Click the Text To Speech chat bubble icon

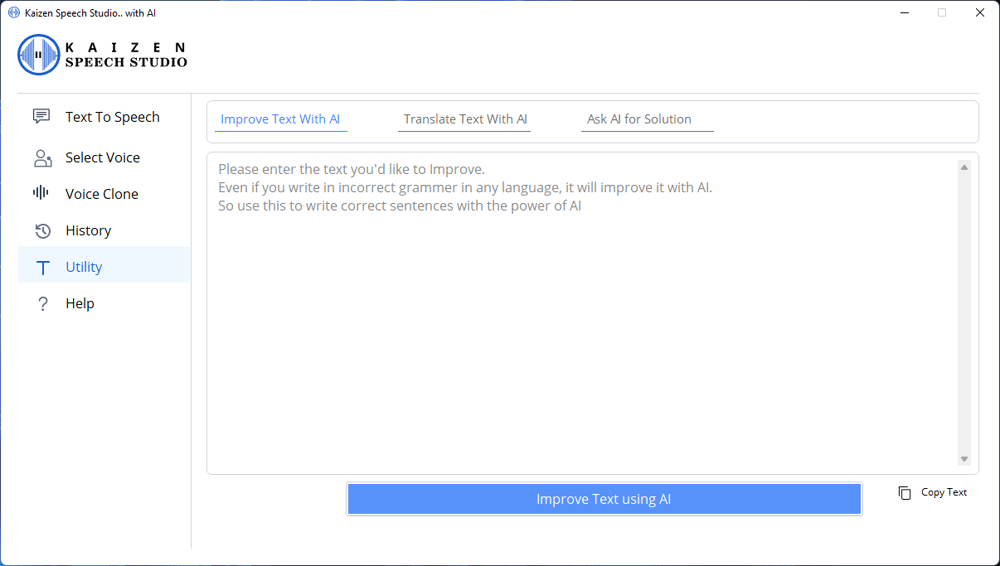click(x=41, y=117)
